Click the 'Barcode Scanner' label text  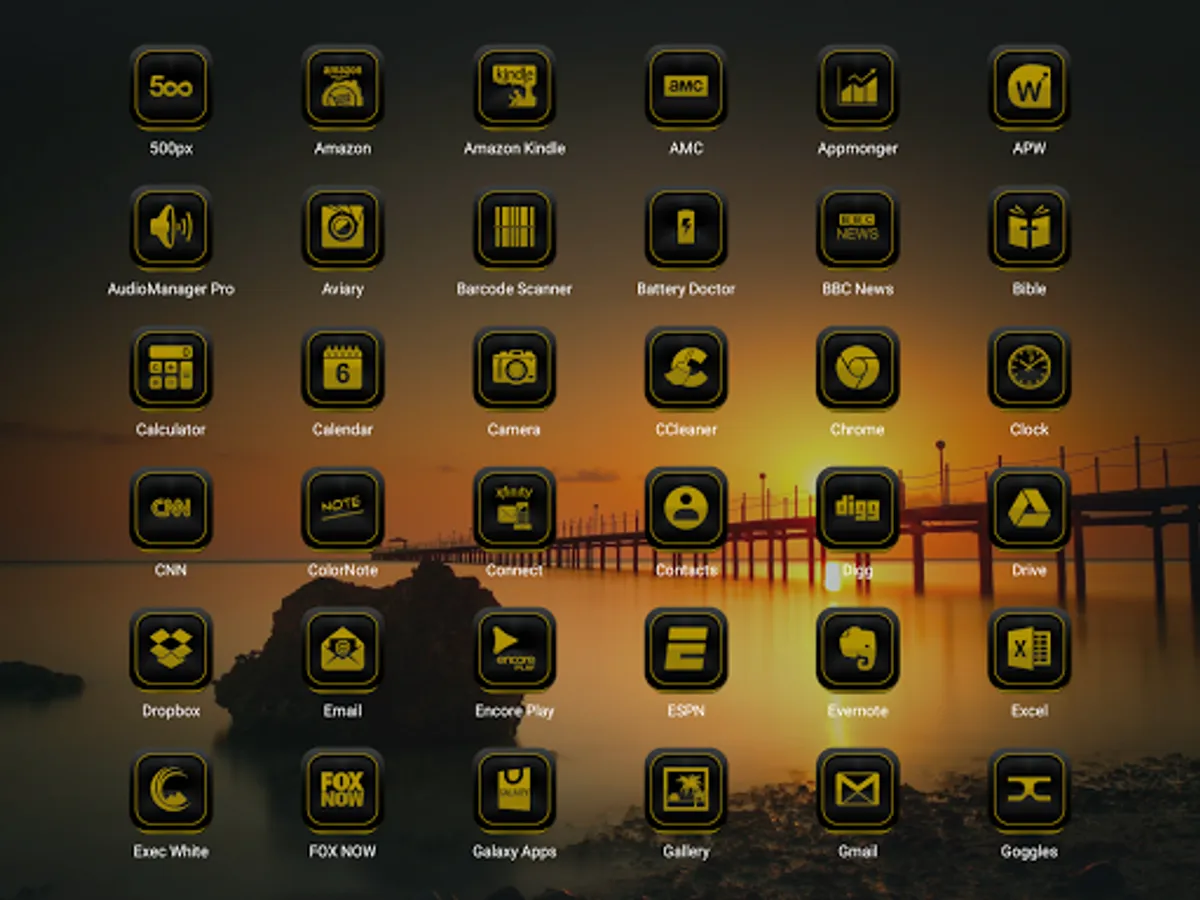(514, 289)
